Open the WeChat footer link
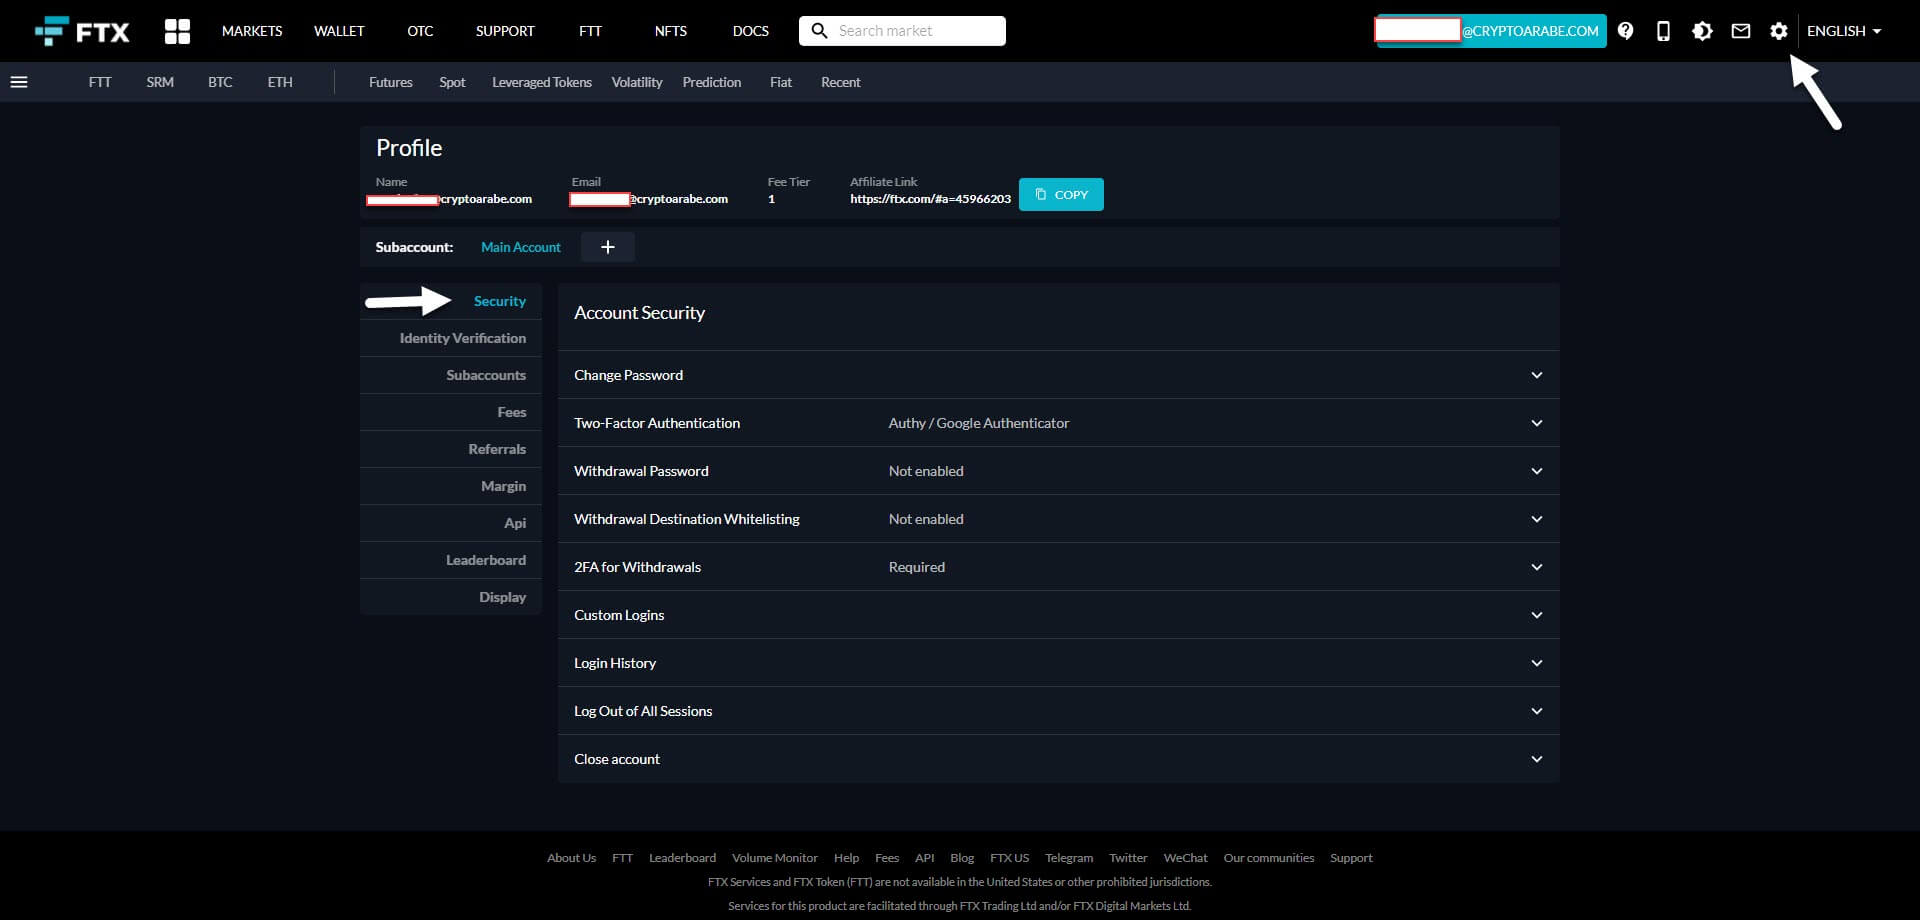Image resolution: width=1920 pixels, height=920 pixels. tap(1185, 858)
